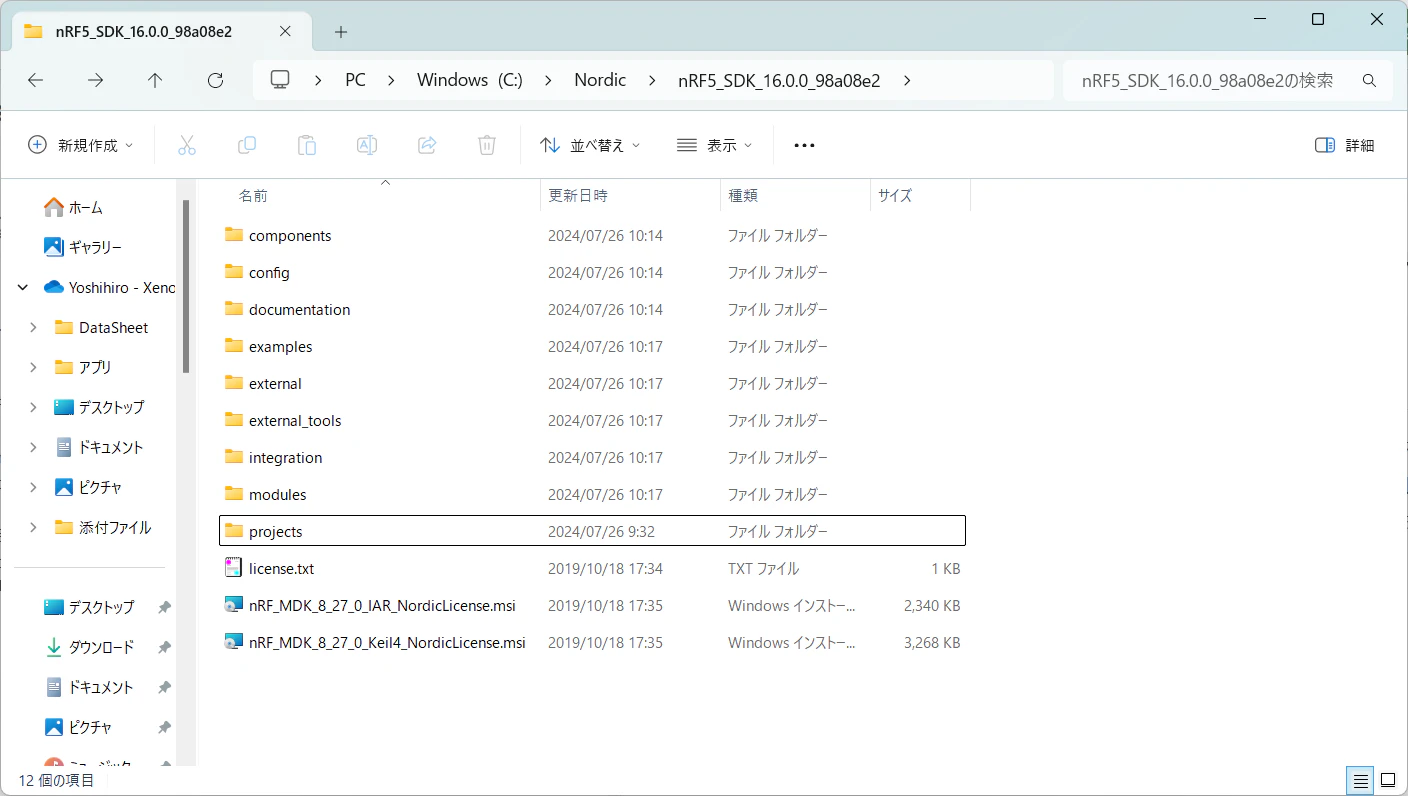Select the integration folder name
The width and height of the screenshot is (1408, 796).
click(286, 457)
